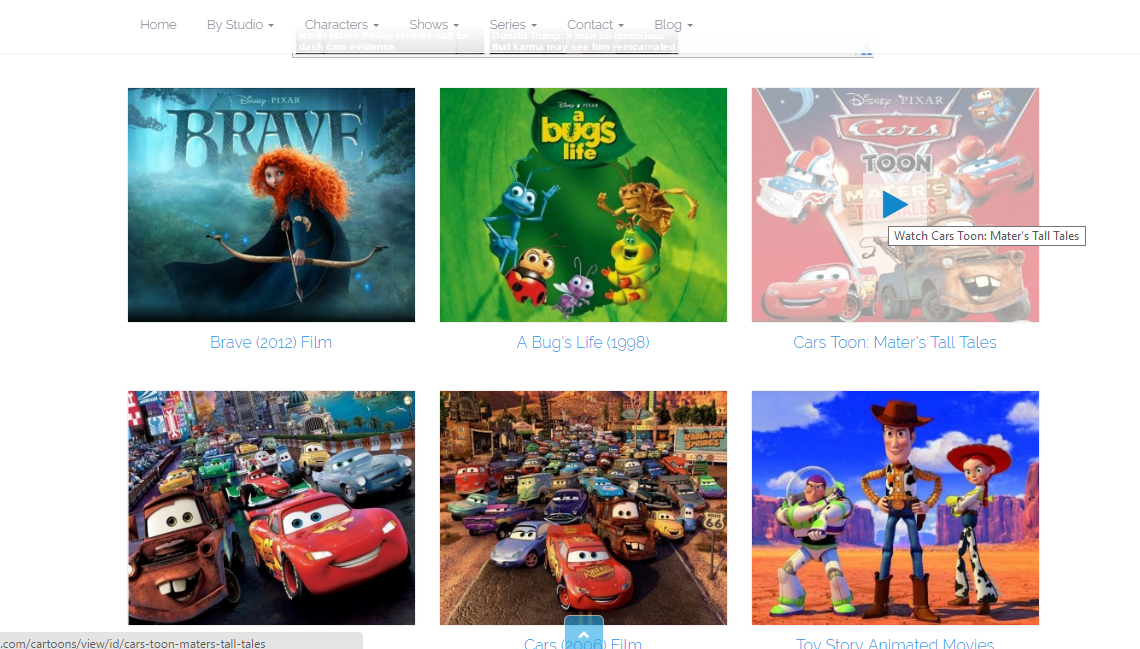The image size is (1140, 649).
Task: Open the Brave movie poster thumbnail
Action: point(271,205)
